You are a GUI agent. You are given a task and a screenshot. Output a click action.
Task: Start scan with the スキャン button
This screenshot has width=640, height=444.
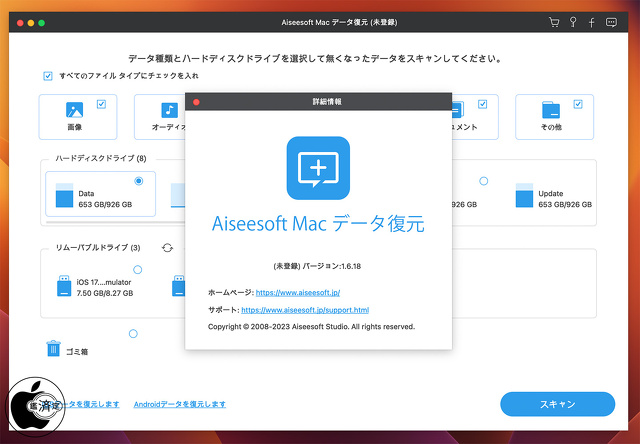pos(557,404)
